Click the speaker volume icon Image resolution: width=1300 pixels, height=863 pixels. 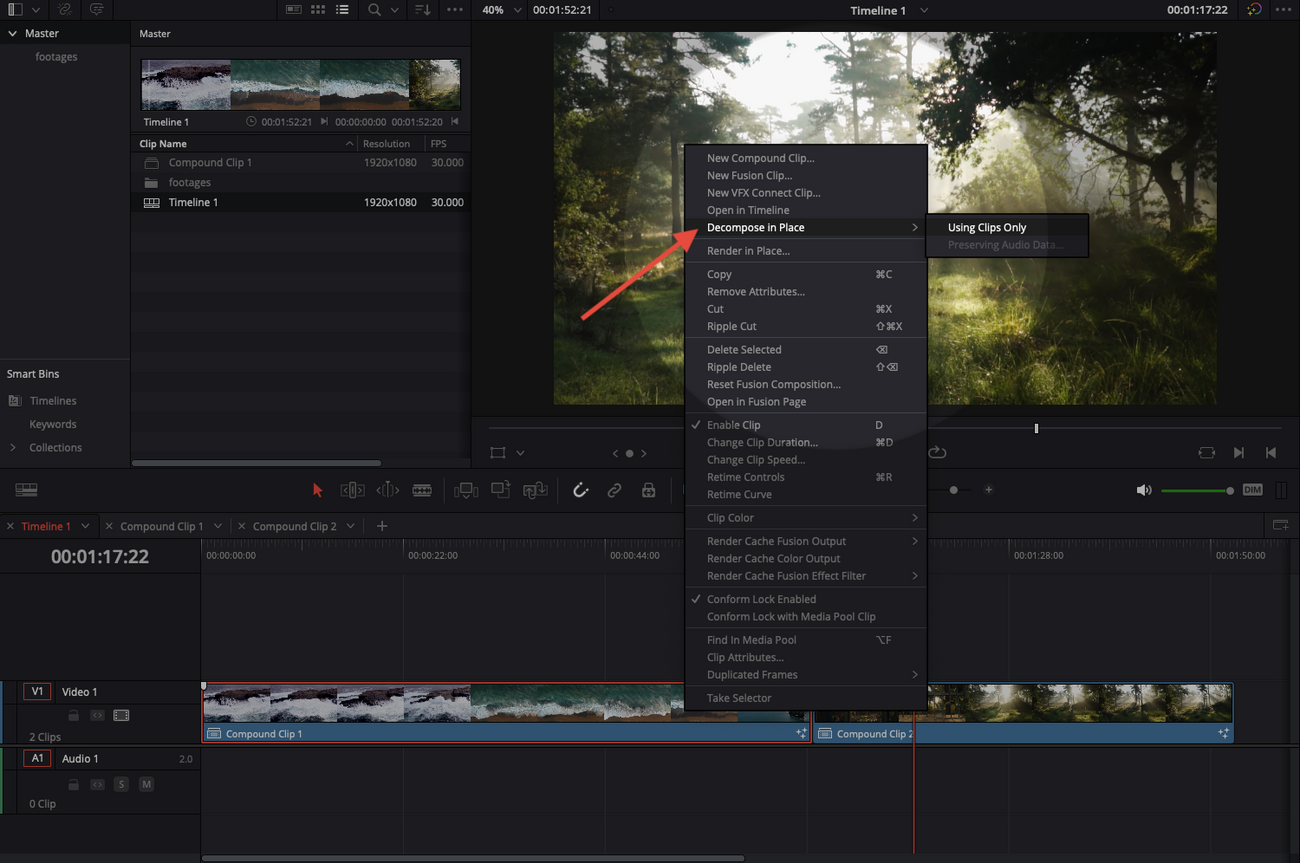(x=1144, y=490)
